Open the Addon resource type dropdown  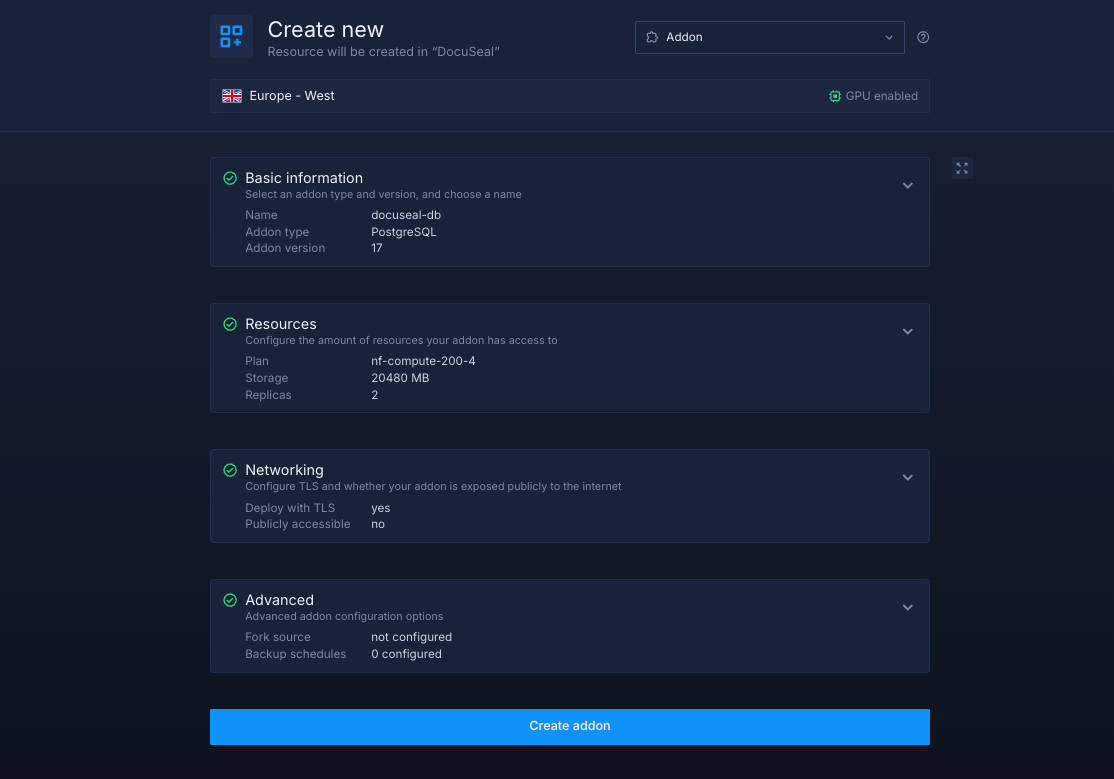pyautogui.click(x=769, y=38)
